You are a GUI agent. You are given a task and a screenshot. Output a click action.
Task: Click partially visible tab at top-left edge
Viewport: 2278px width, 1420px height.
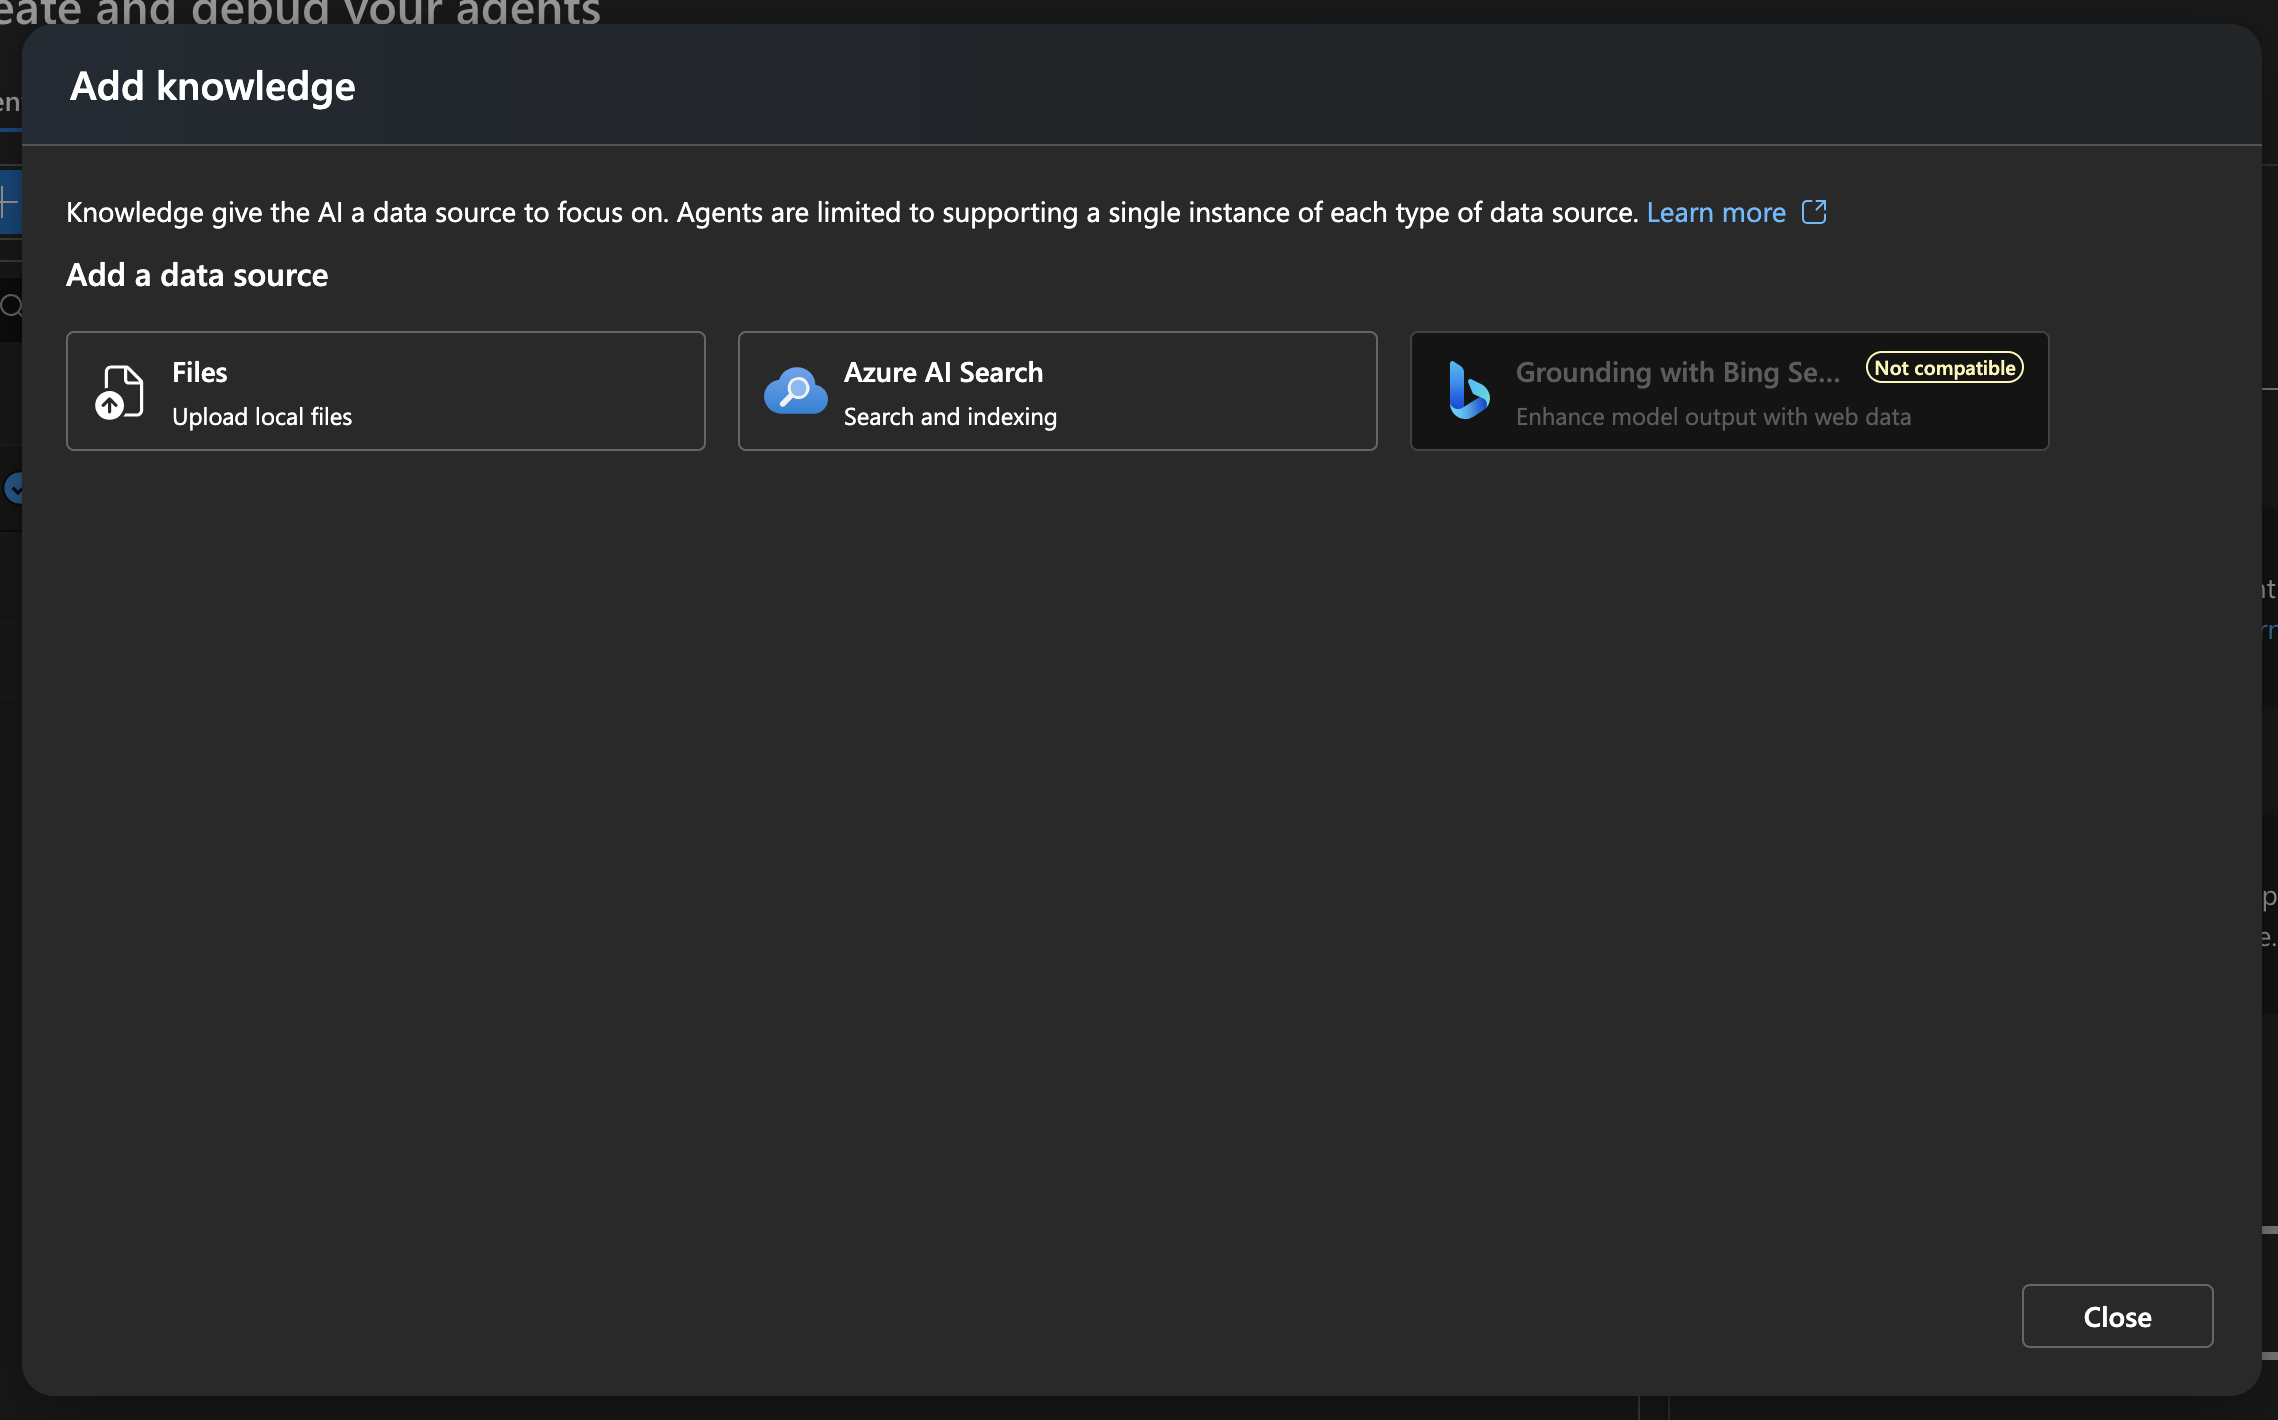pos(9,104)
